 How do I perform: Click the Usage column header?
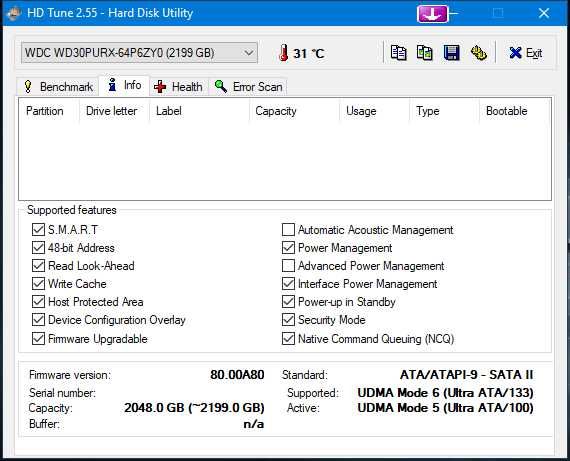[x=375, y=111]
